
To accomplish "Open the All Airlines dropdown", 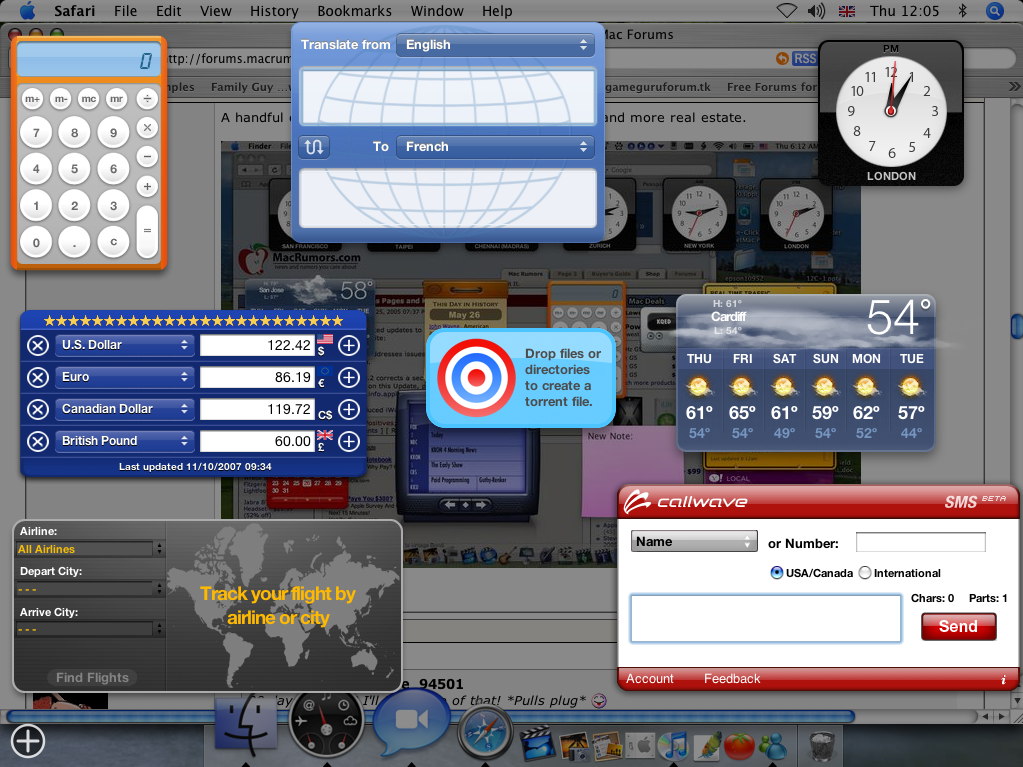I will click(x=90, y=549).
